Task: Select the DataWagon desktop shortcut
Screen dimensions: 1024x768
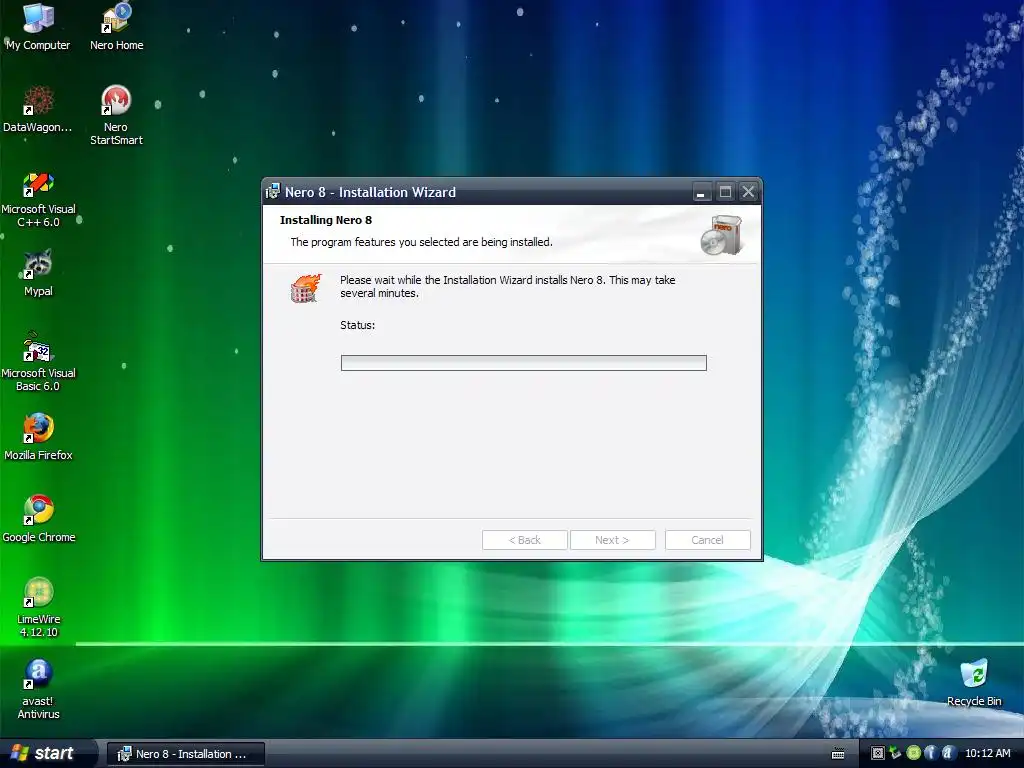Action: (x=38, y=108)
